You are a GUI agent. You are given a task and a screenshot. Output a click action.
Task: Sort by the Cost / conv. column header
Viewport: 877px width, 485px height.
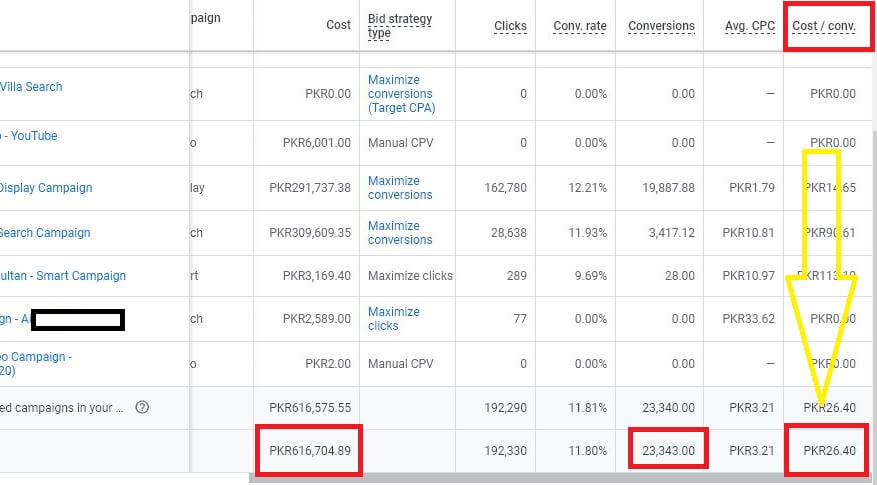pyautogui.click(x=824, y=26)
